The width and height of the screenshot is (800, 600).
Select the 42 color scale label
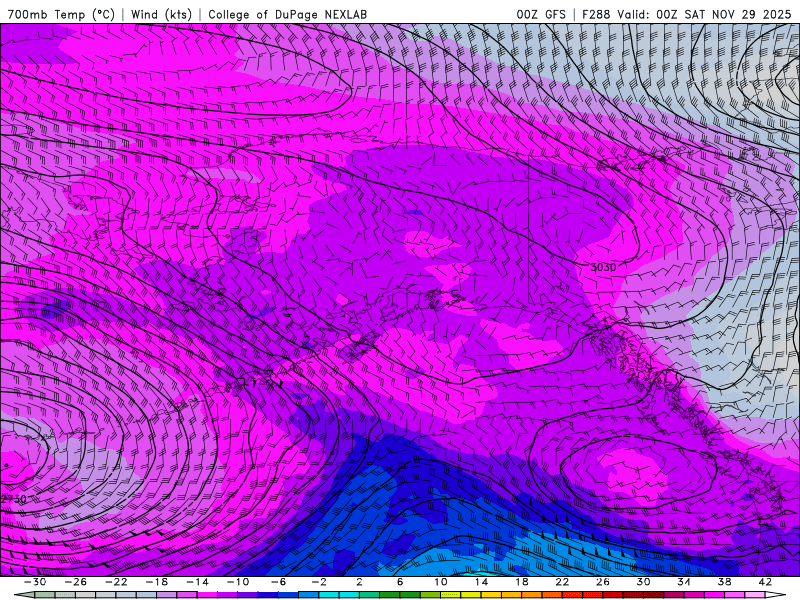(x=765, y=582)
